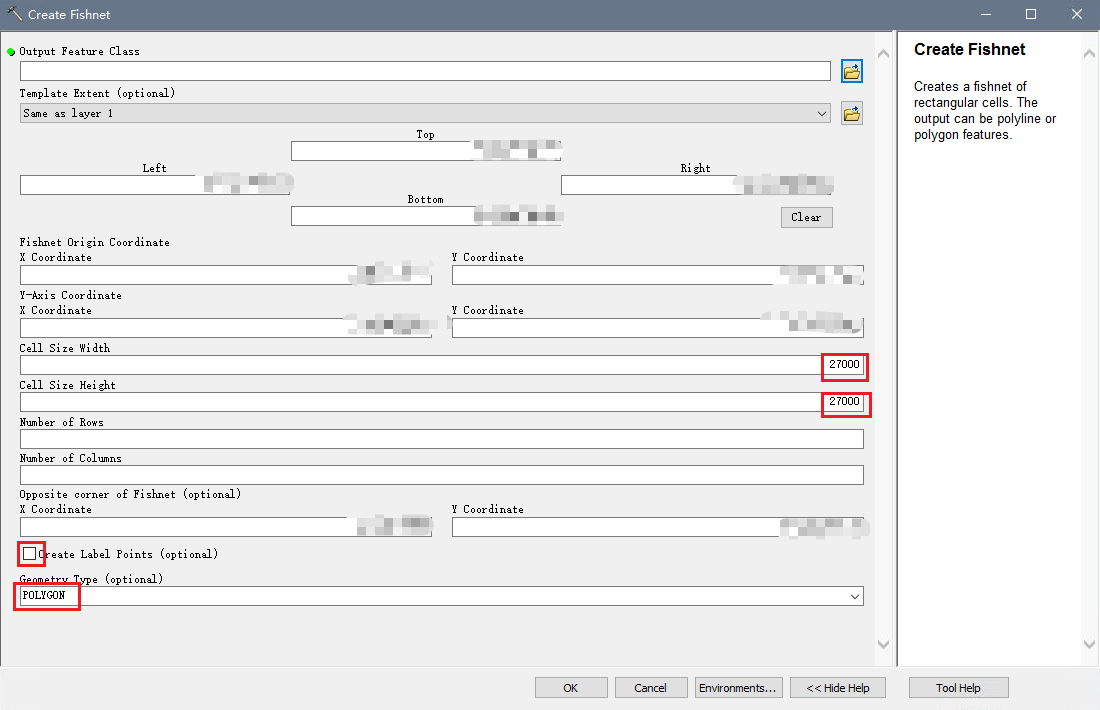Click the Number of Rows field
Viewport: 1100px width, 710px height.
click(x=440, y=438)
